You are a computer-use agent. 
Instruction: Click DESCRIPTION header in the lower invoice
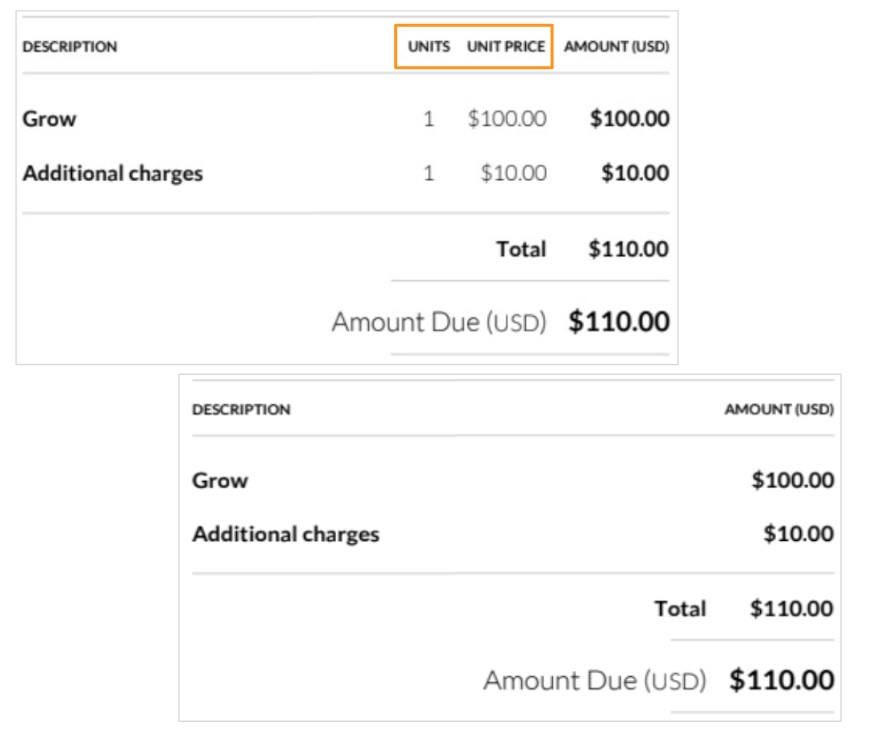pos(241,409)
